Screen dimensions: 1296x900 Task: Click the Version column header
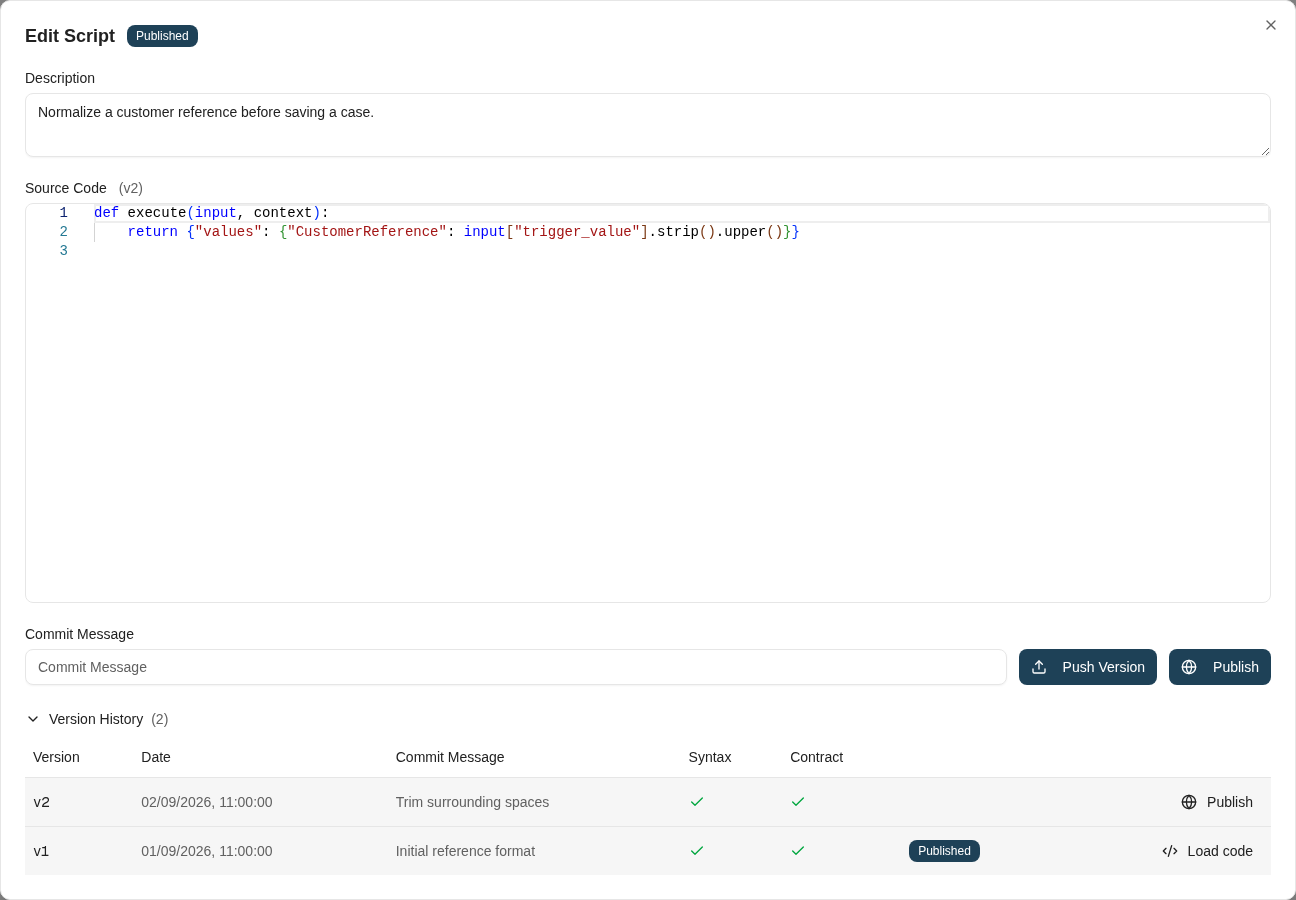click(56, 757)
